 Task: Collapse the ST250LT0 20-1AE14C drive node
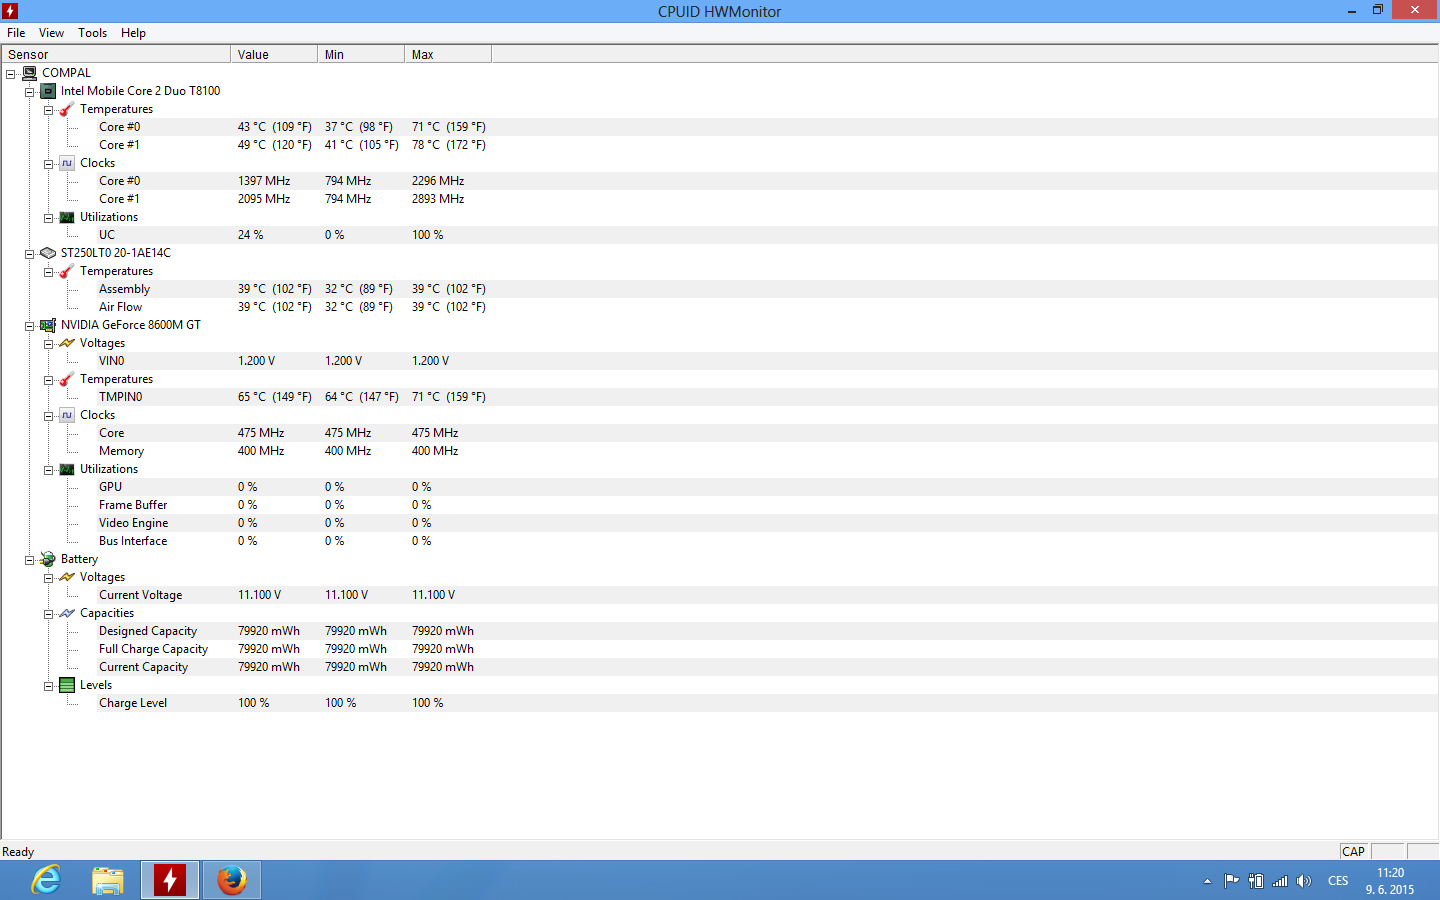pos(30,254)
